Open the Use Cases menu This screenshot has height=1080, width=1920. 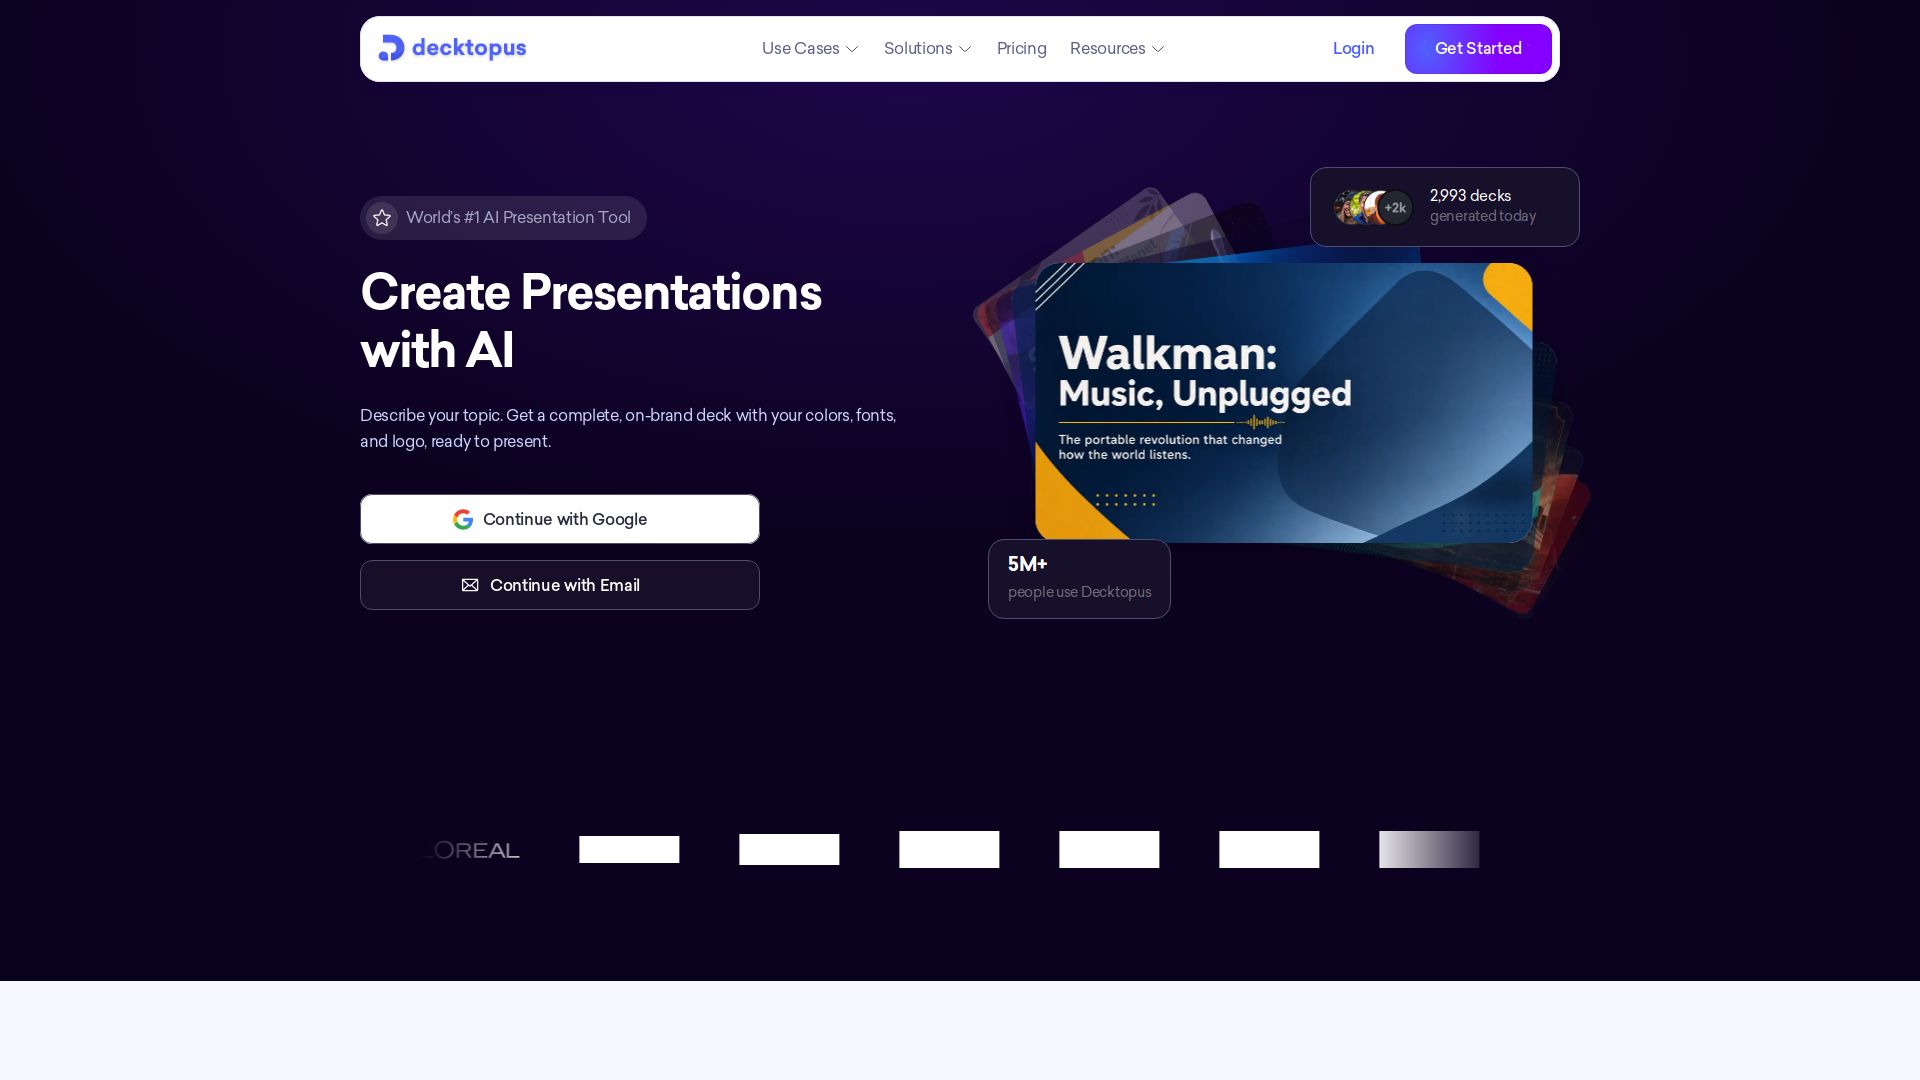[x=810, y=48]
